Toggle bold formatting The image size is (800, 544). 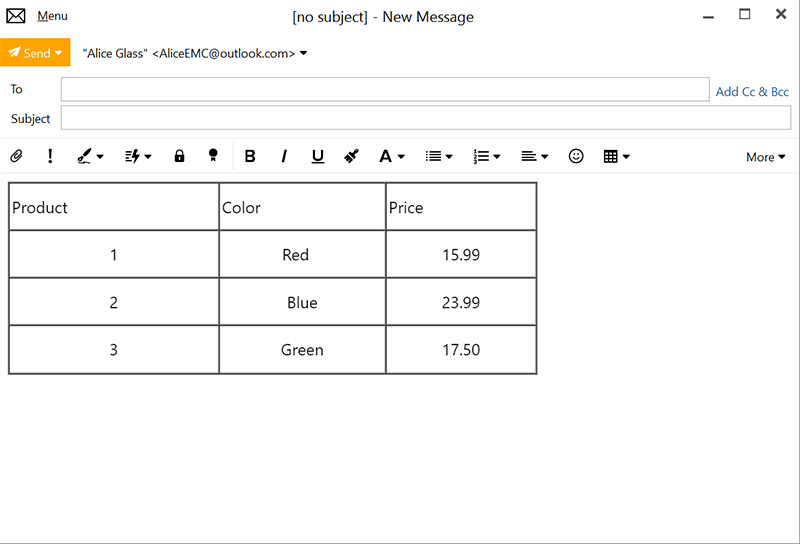250,156
